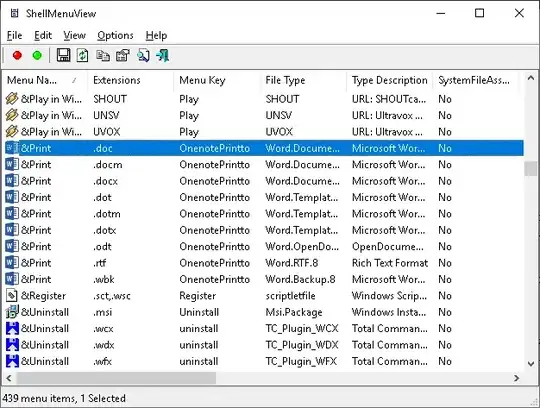Screen dimensions: 540x408
Task: Click the Word icon on the .docx row
Action: pos(12,181)
